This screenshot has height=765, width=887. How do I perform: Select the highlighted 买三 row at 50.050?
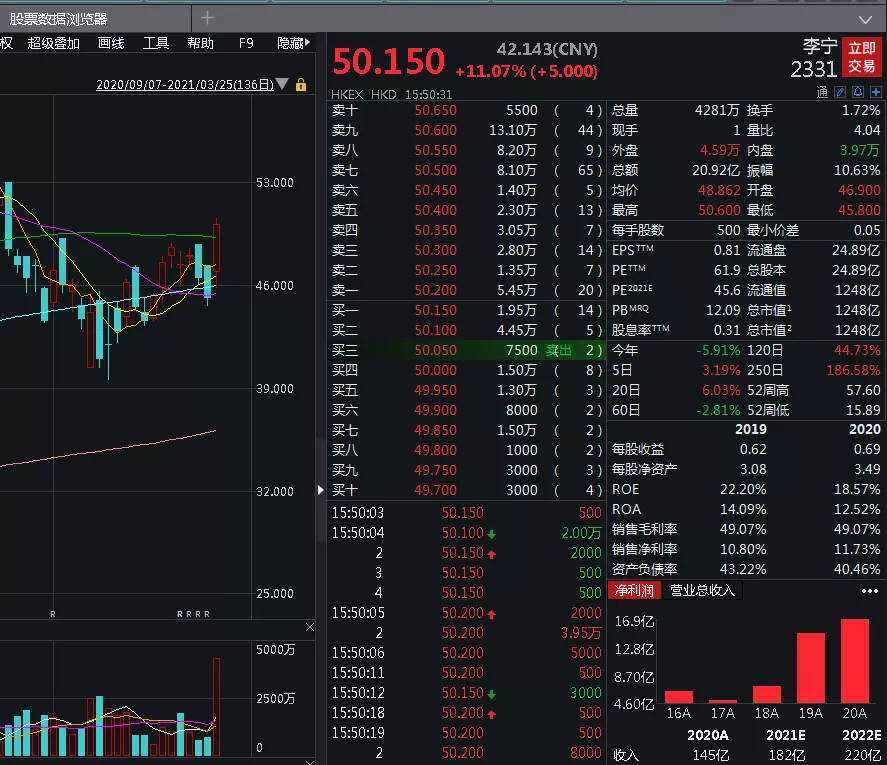click(466, 350)
